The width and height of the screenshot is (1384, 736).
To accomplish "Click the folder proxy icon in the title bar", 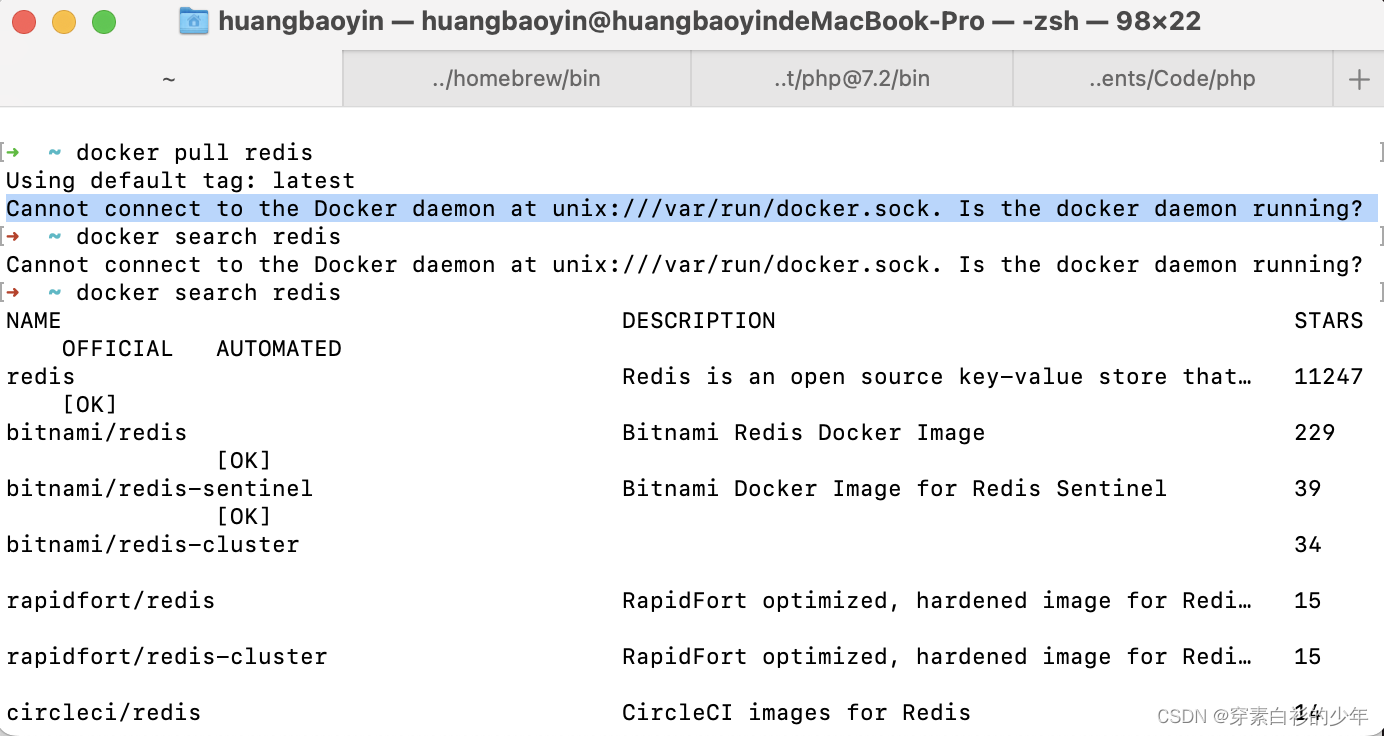I will (195, 19).
